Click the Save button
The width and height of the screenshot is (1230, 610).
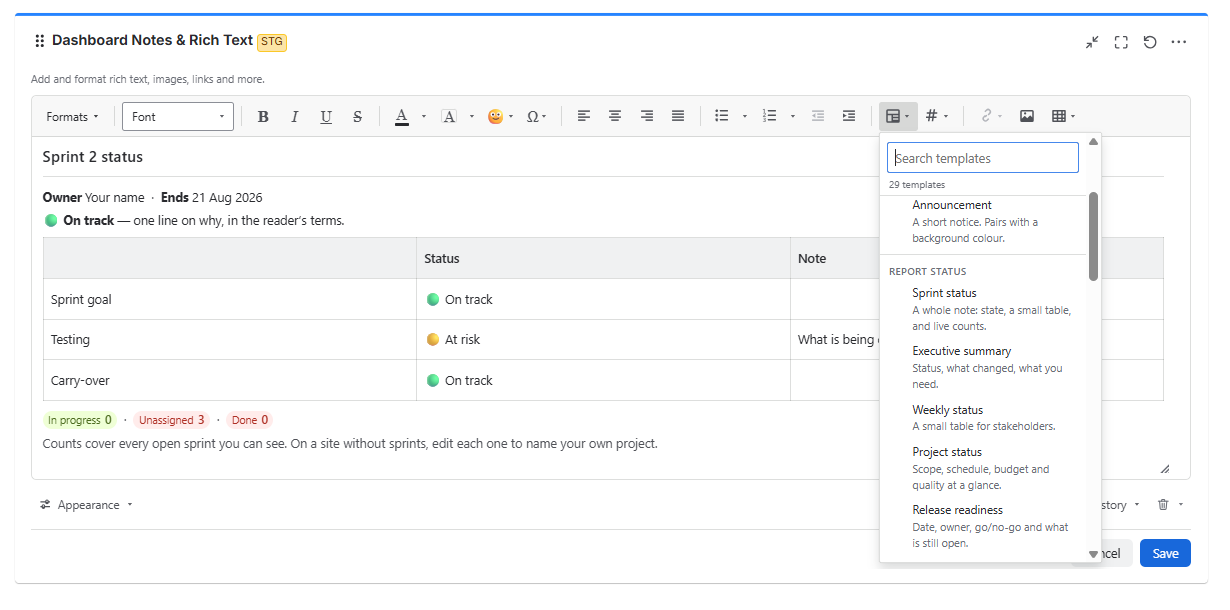(x=1165, y=553)
